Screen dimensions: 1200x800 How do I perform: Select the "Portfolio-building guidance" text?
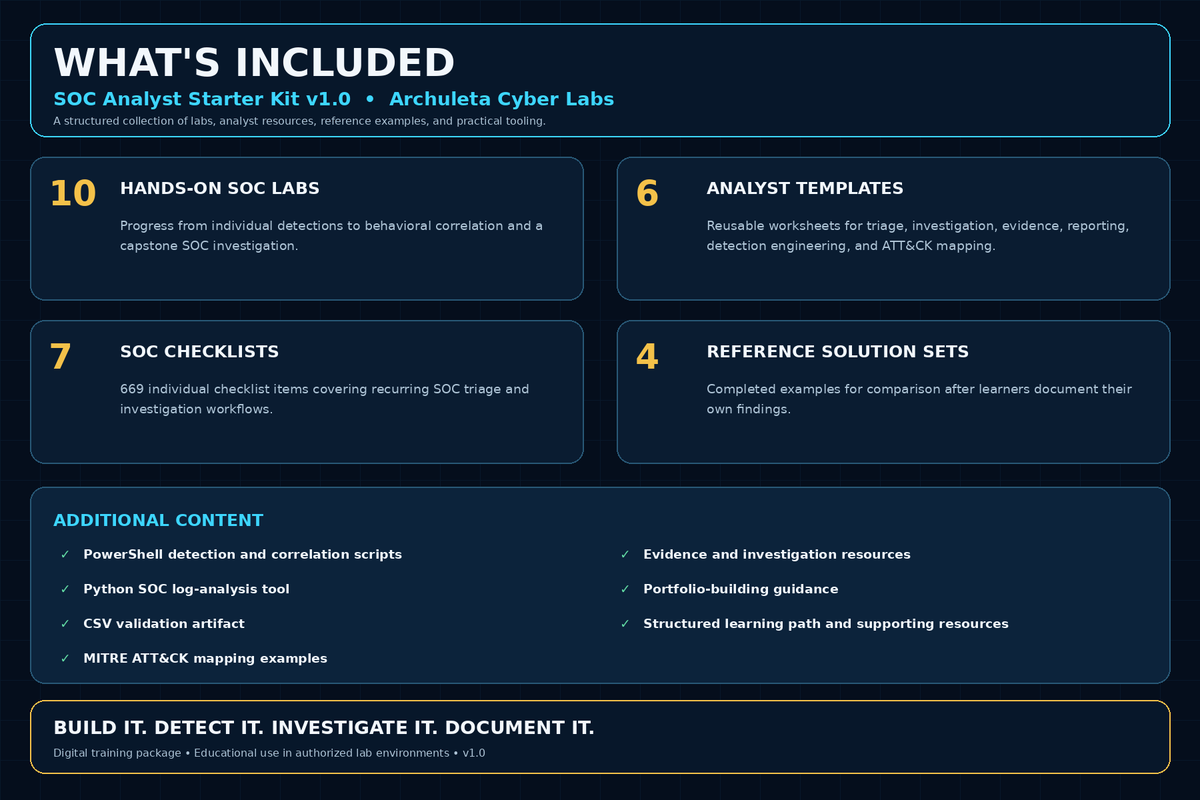click(x=741, y=589)
